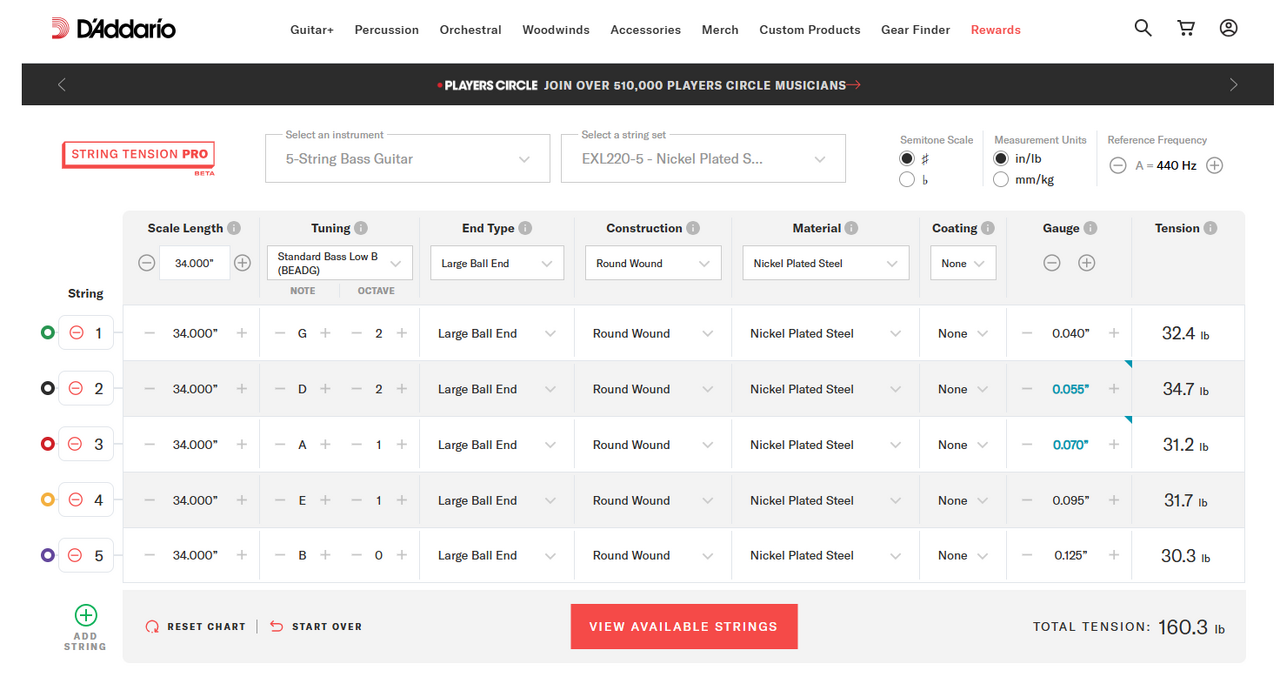Select in/lb measurement units
The height and width of the screenshot is (677, 1280).
coord(1001,159)
